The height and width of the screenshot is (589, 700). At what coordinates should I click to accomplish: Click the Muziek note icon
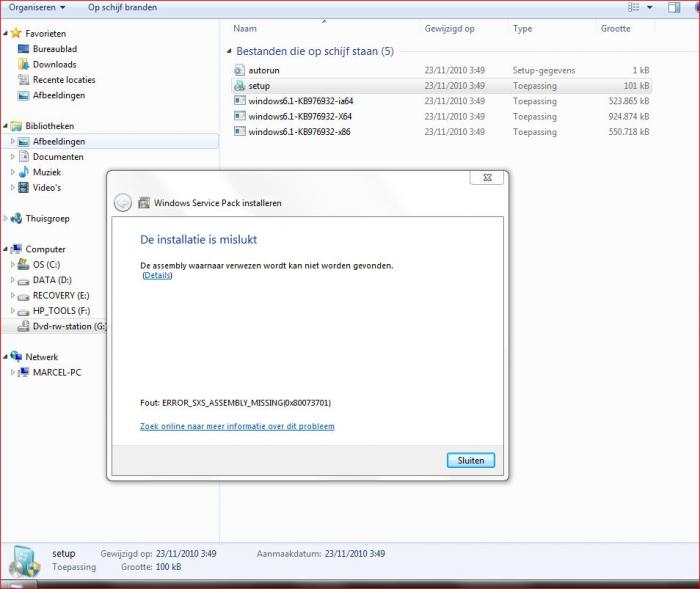24,172
